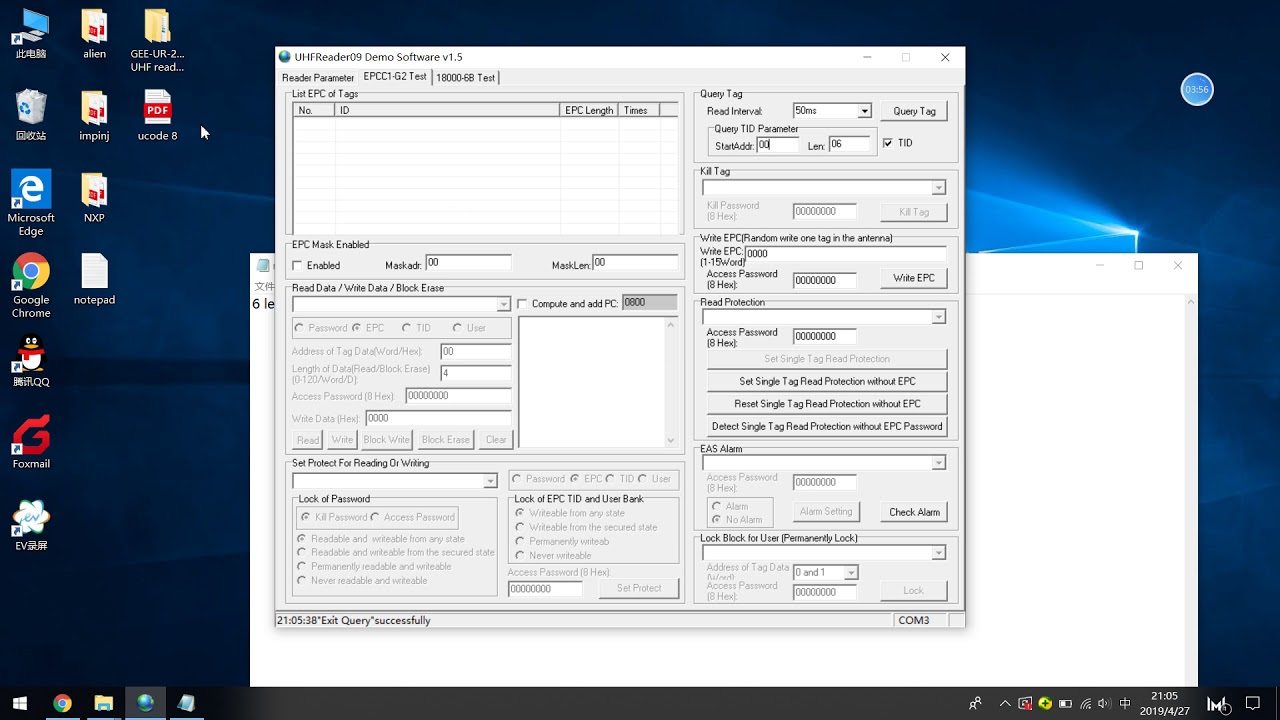The height and width of the screenshot is (720, 1280).
Task: Open the Recycle Bin desktop icon
Action: tap(31, 116)
